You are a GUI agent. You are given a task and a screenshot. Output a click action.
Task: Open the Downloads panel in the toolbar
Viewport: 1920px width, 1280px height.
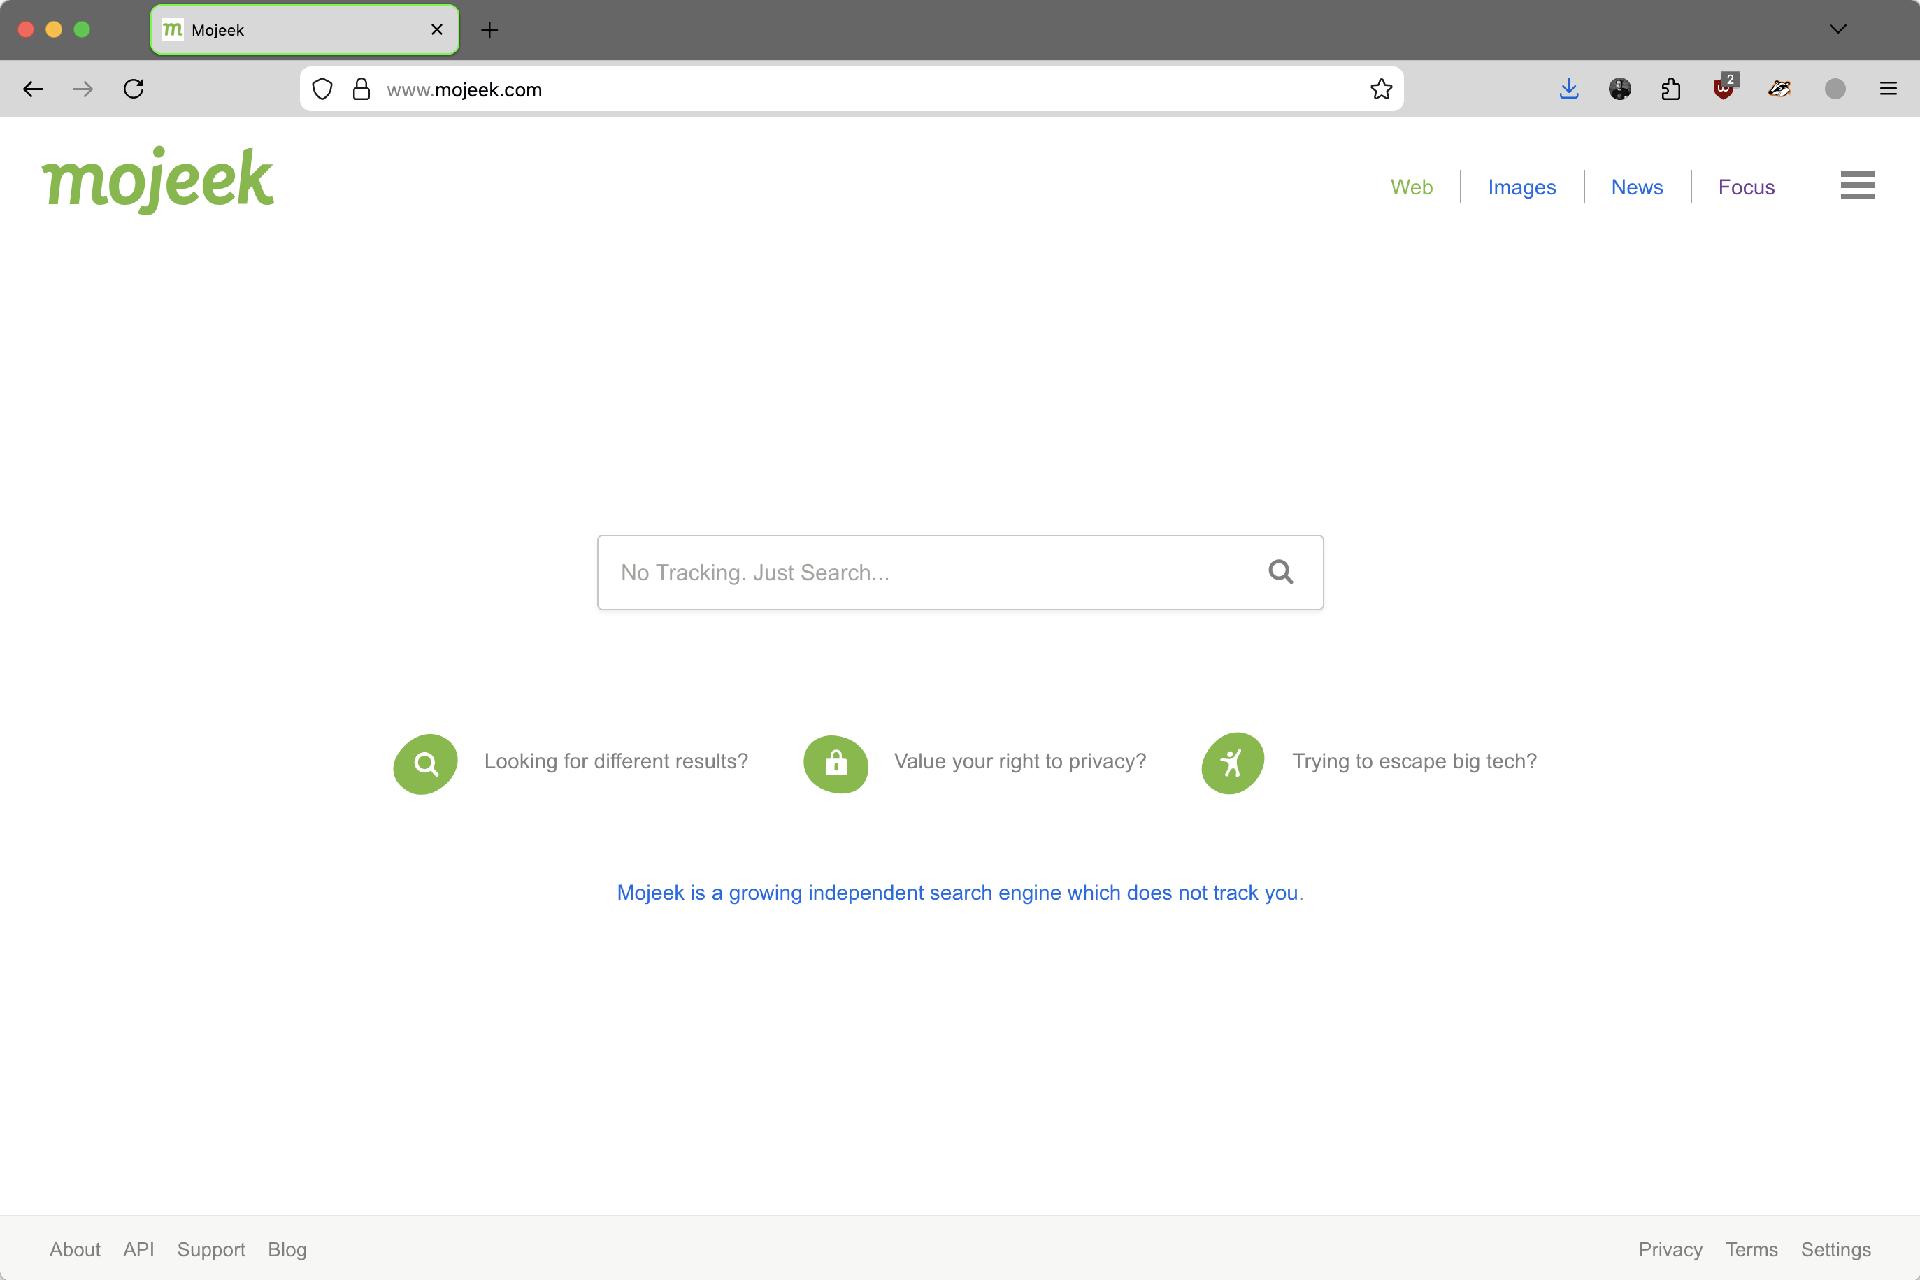1569,89
